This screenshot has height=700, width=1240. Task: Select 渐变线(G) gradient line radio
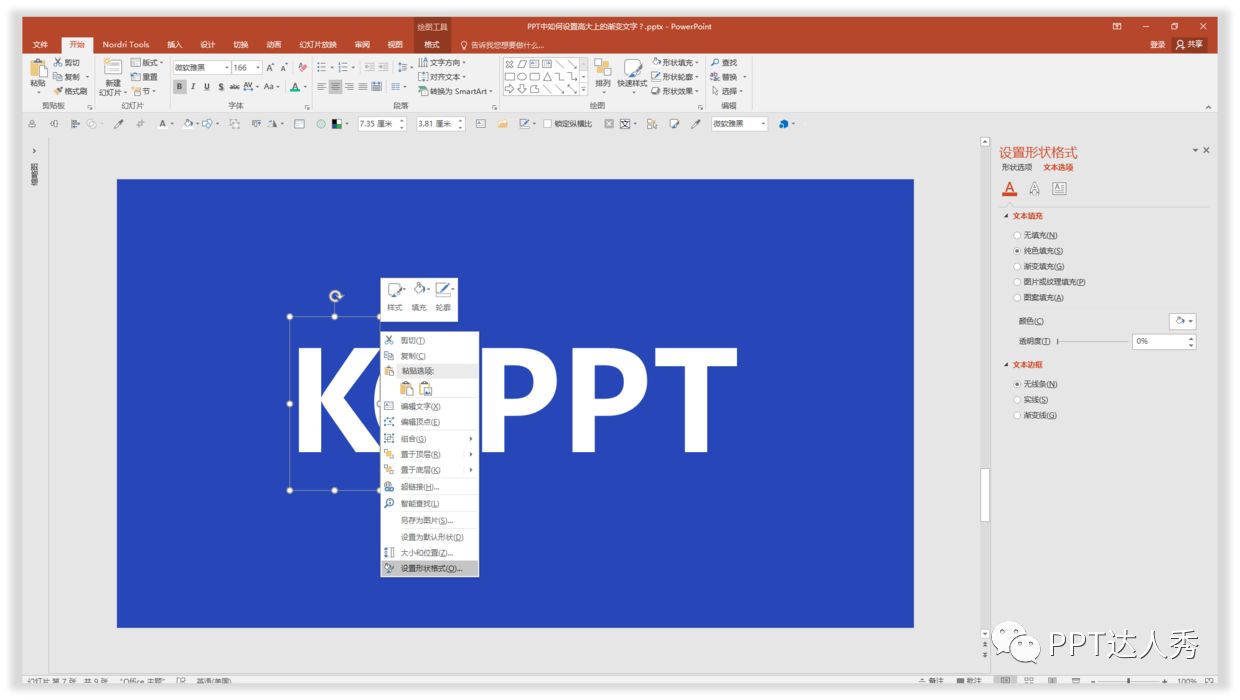click(1017, 415)
